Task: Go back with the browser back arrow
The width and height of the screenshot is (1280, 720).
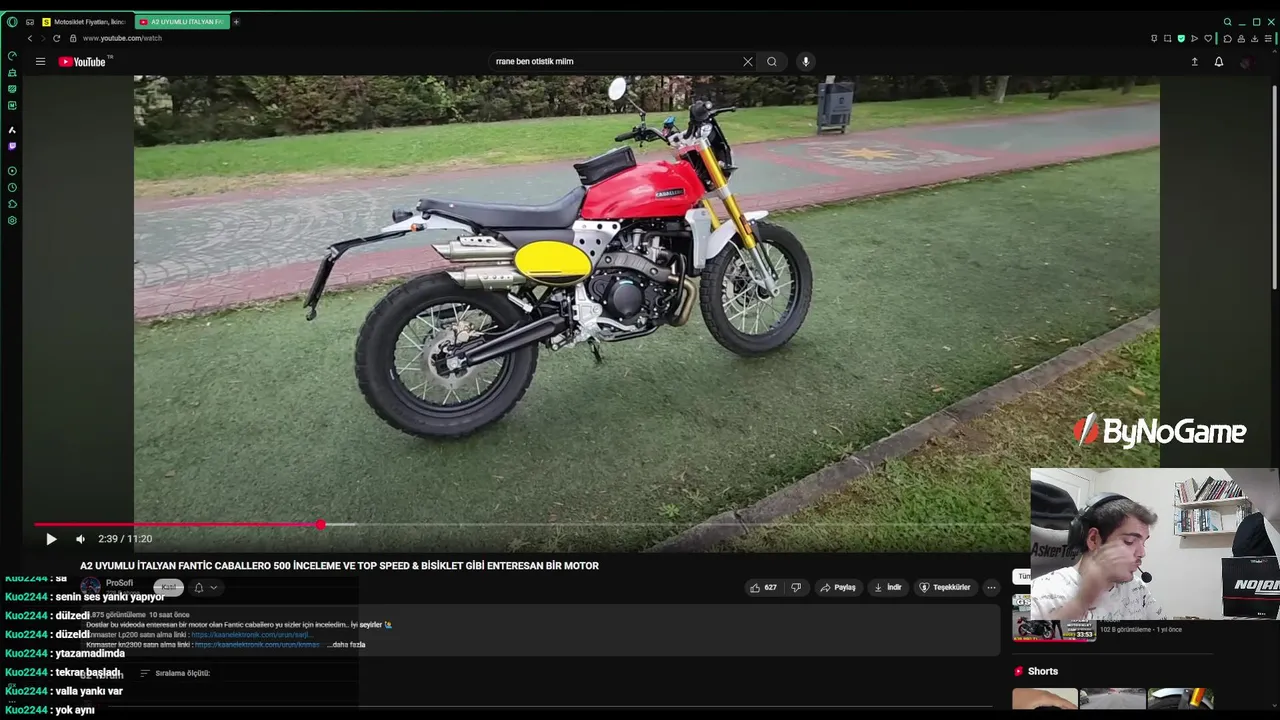Action: click(30, 38)
